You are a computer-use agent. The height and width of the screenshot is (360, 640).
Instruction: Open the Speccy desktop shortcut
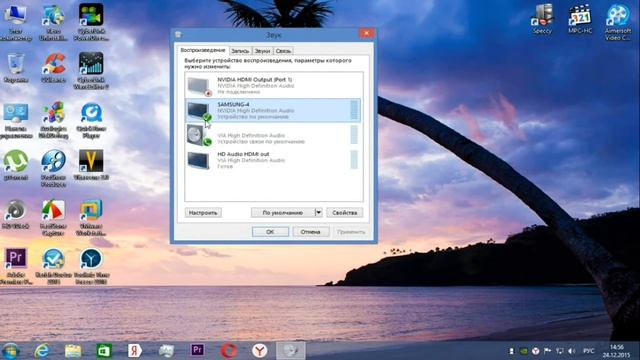coord(542,18)
